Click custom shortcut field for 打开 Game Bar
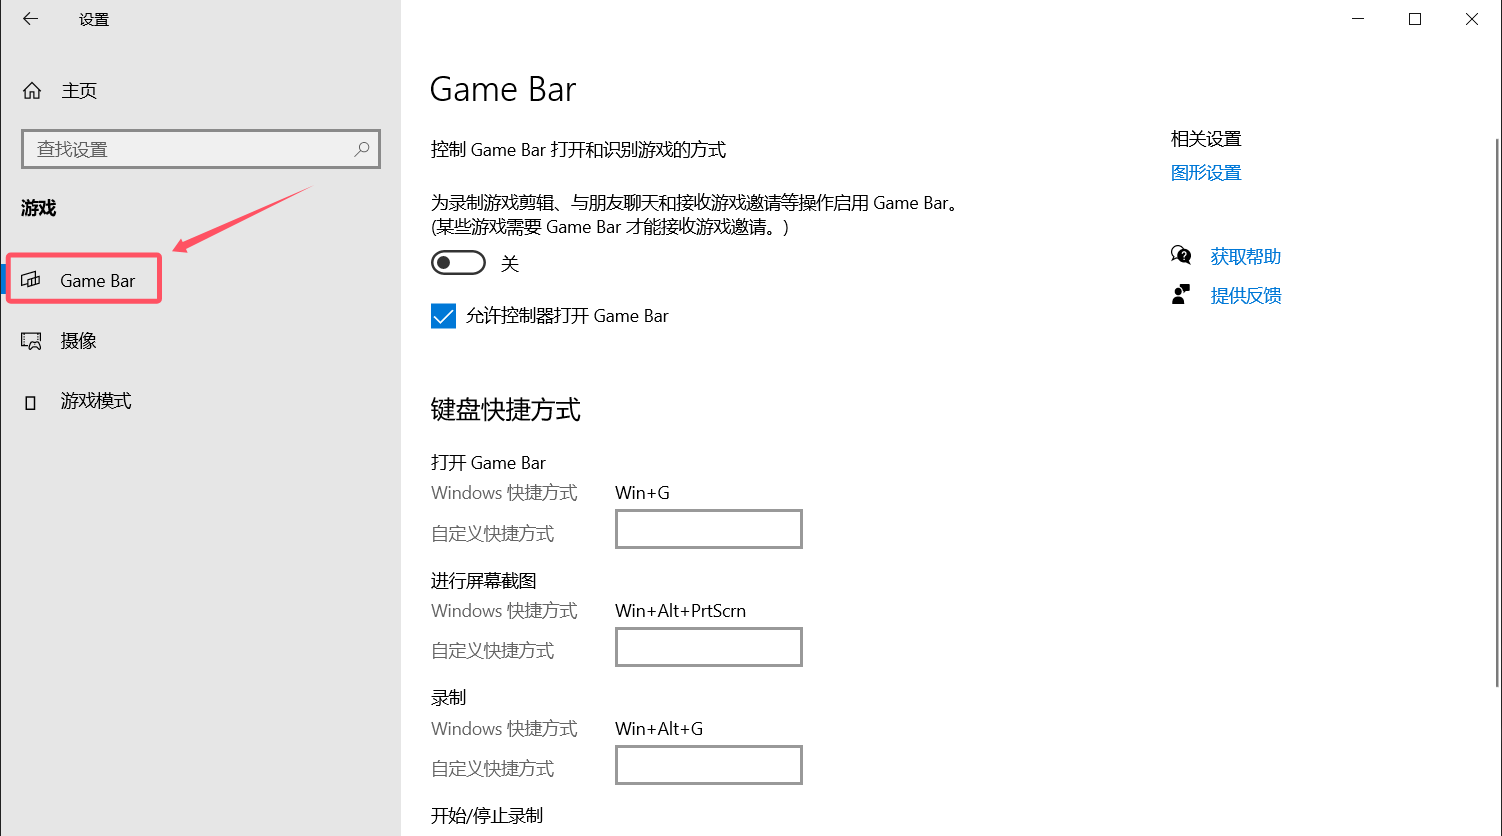 (709, 529)
